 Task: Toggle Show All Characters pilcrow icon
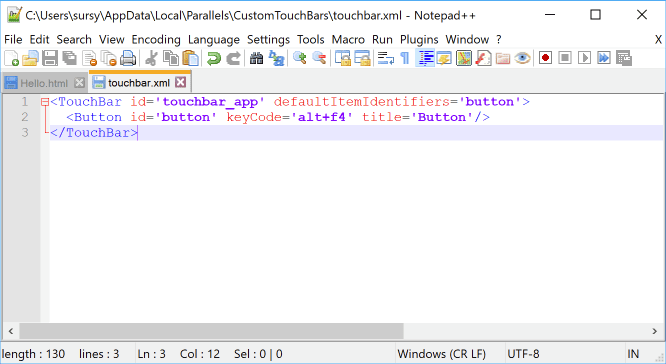405,58
